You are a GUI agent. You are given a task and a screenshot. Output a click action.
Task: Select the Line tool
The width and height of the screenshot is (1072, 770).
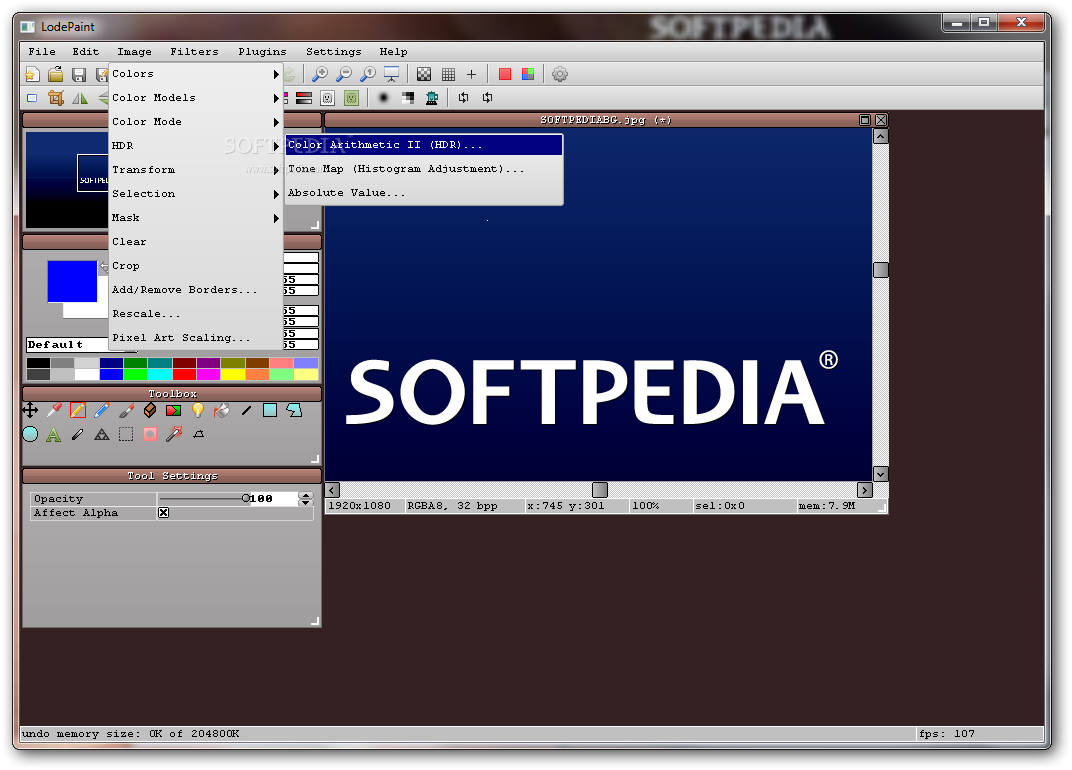(246, 410)
